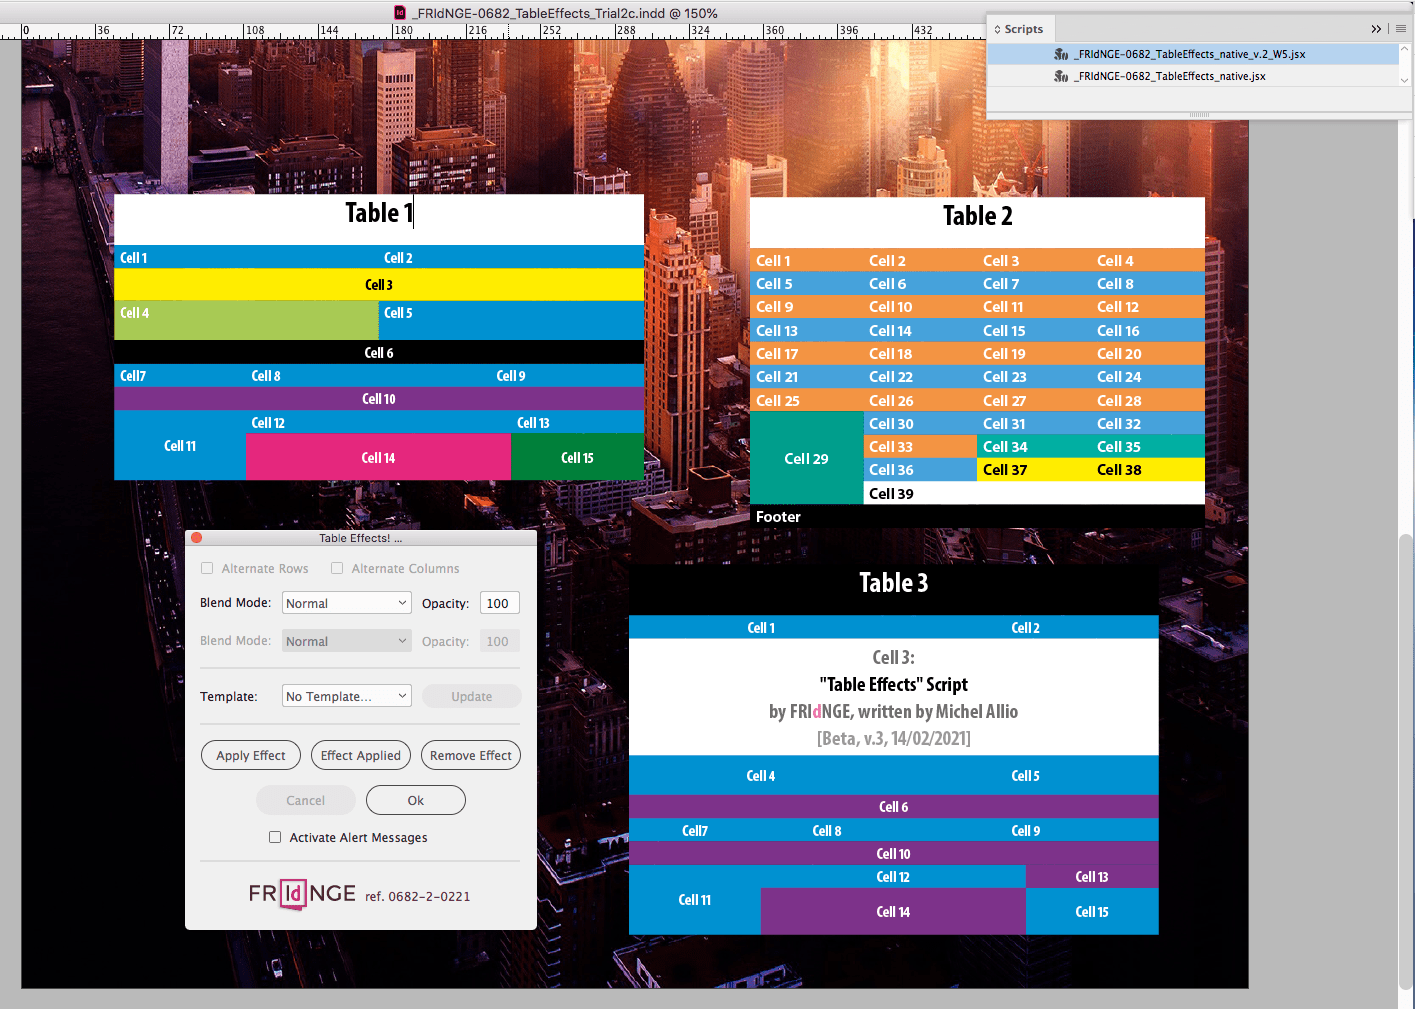Viewport: 1415px width, 1009px height.
Task: Enable the Alternate Columns checkbox
Action: click(337, 568)
